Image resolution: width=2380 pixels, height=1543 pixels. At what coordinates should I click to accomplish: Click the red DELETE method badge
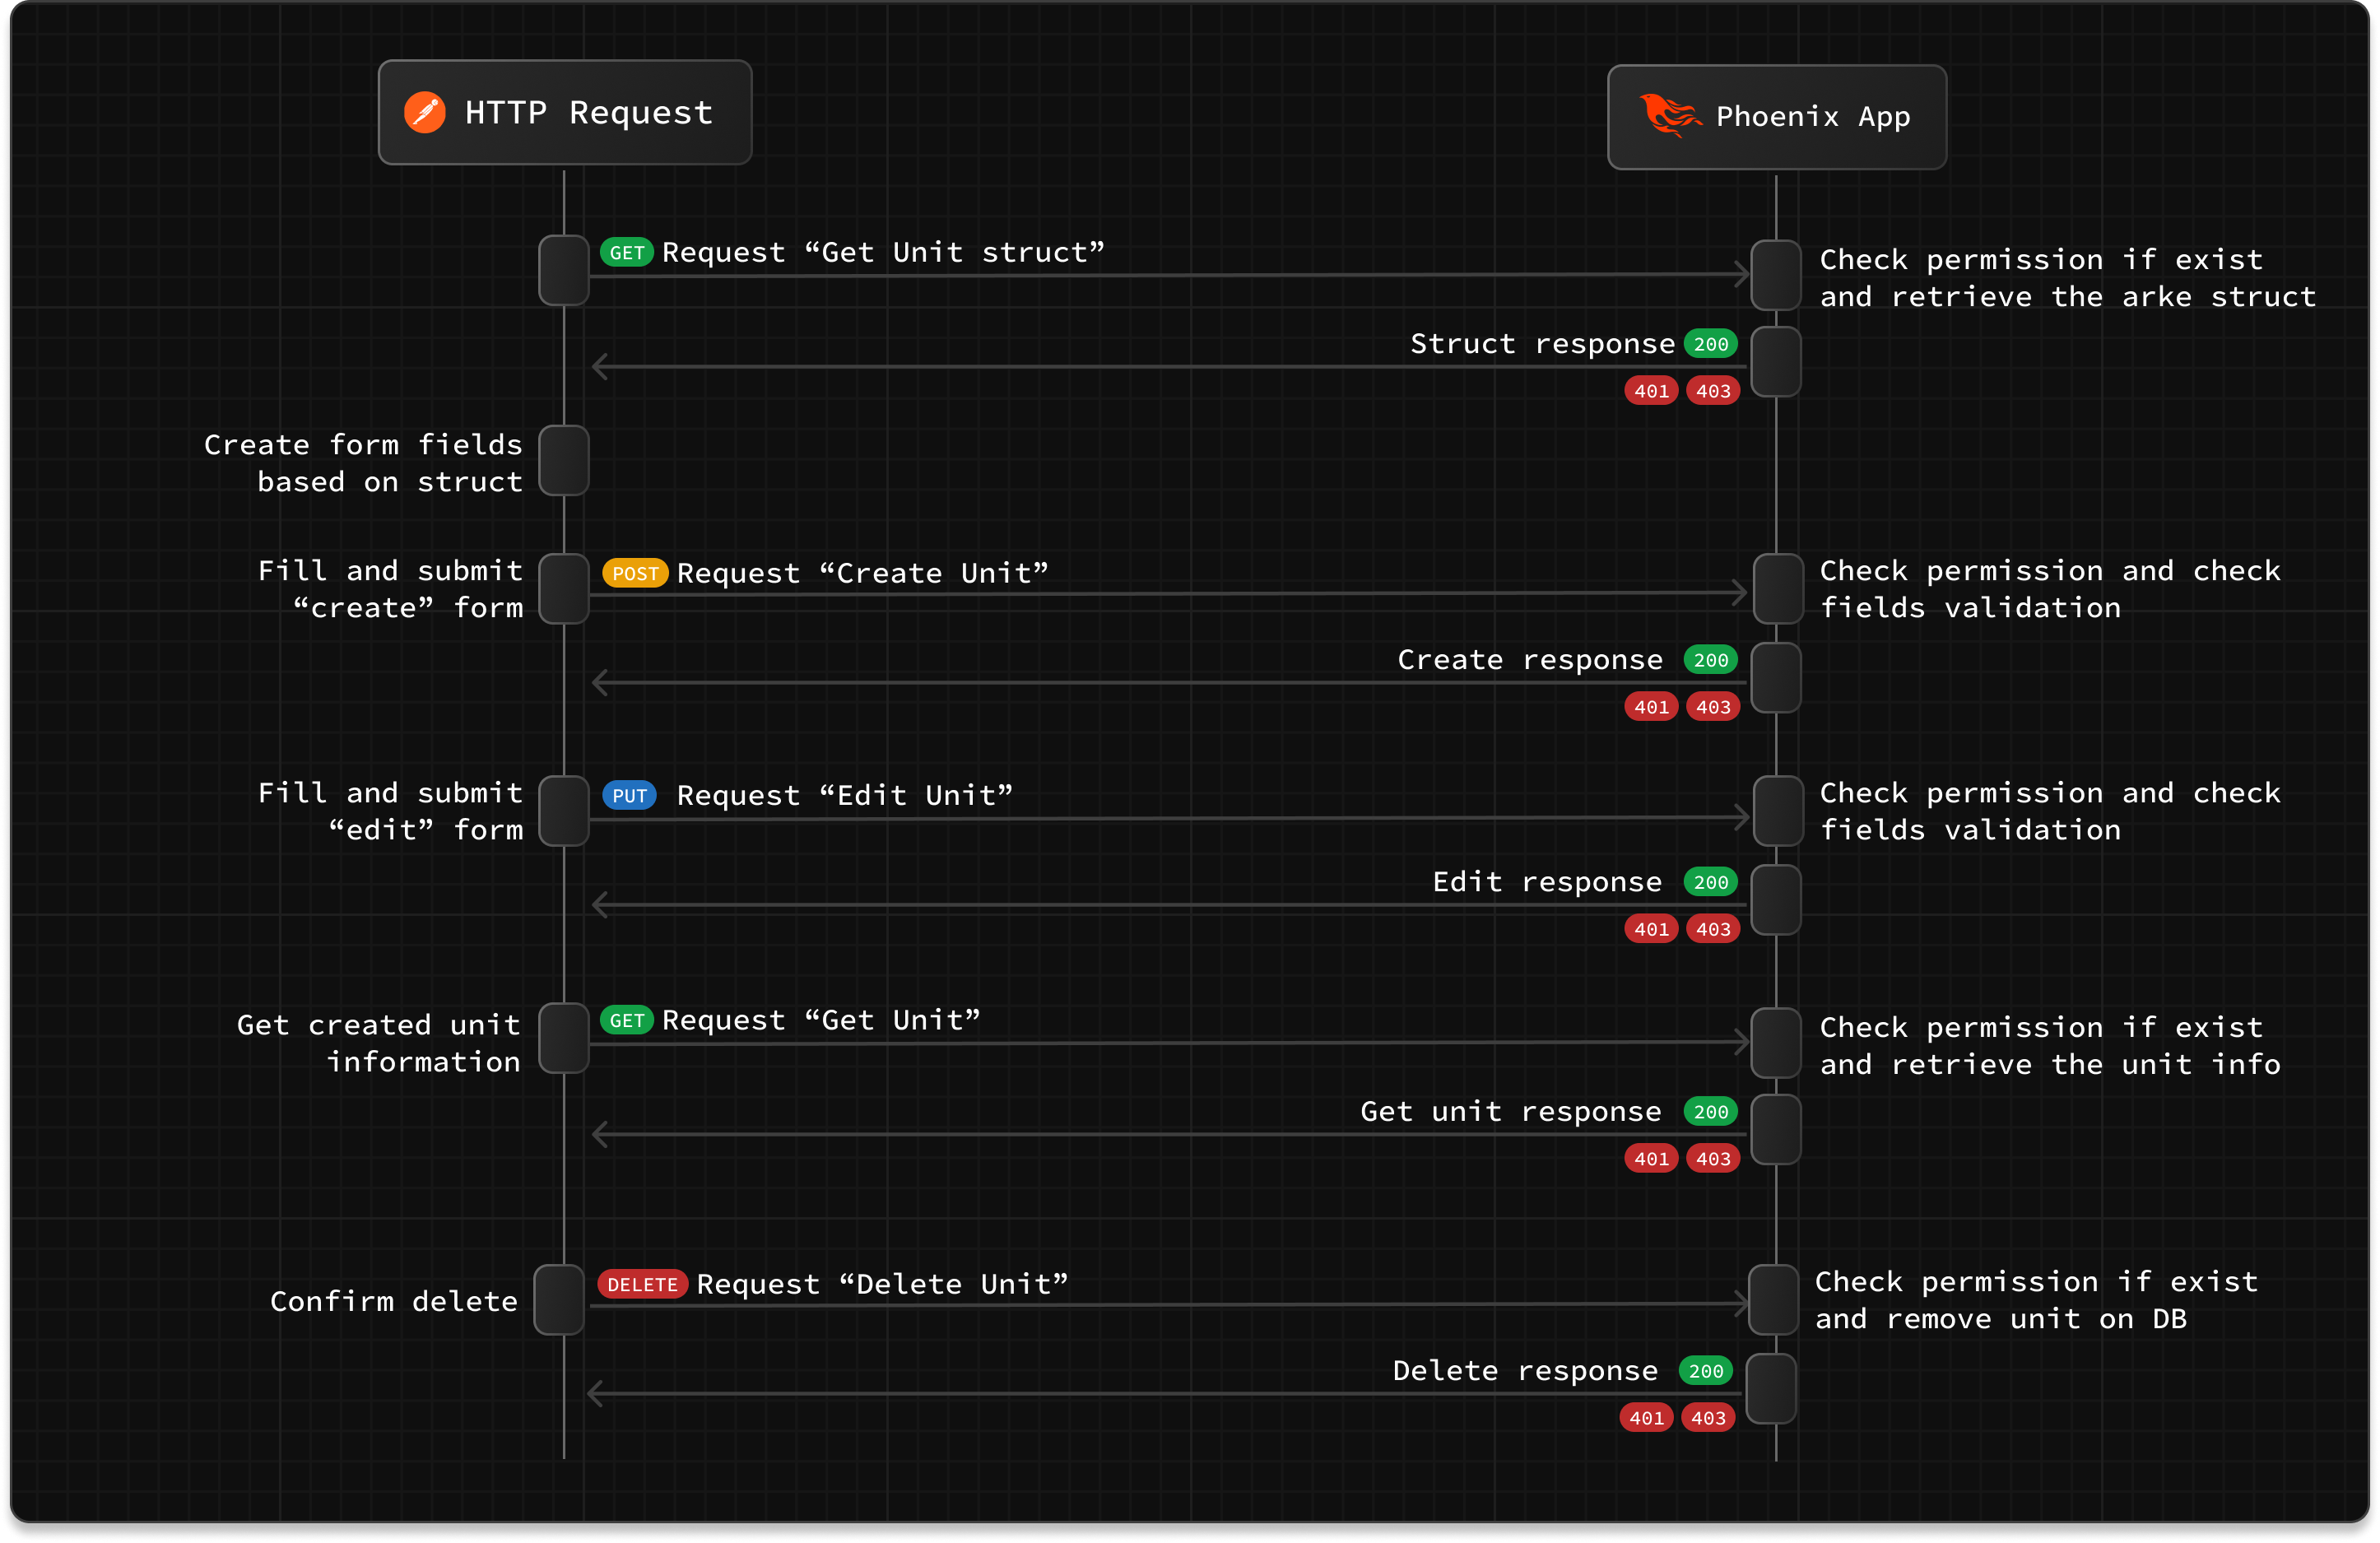(x=642, y=1284)
